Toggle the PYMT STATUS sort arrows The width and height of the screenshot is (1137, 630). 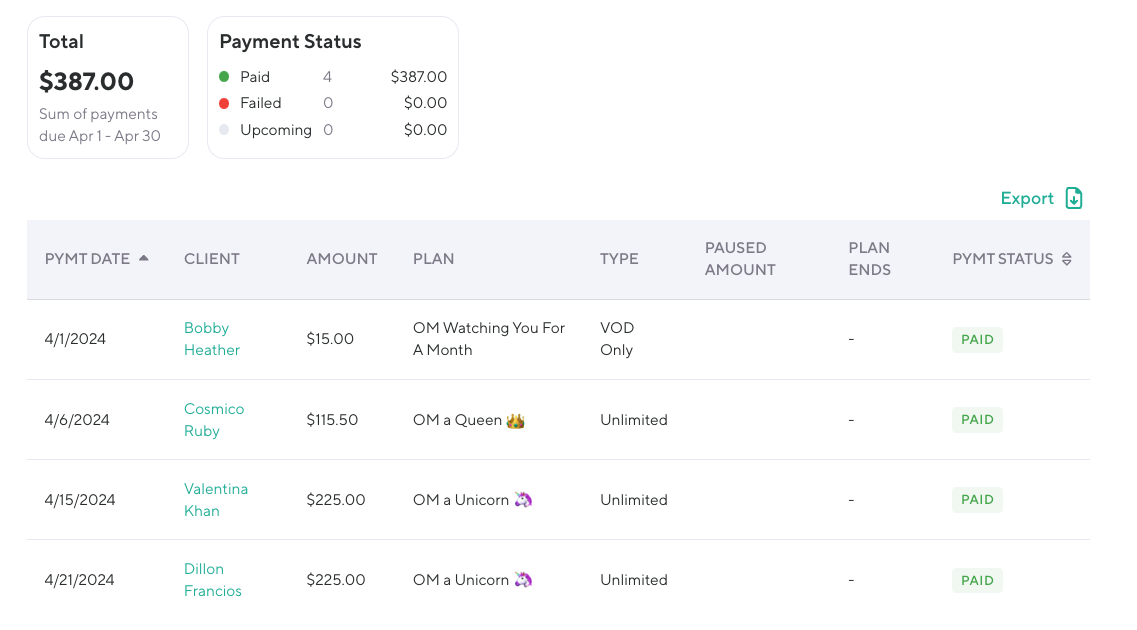(x=1066, y=259)
